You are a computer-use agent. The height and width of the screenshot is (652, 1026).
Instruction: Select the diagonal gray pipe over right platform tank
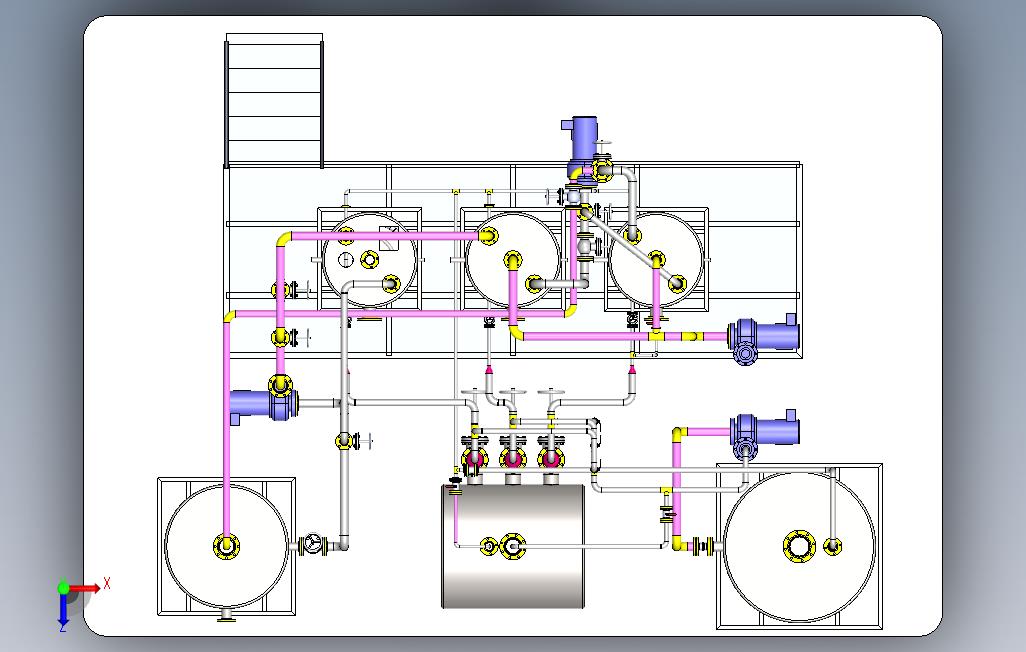click(631, 249)
